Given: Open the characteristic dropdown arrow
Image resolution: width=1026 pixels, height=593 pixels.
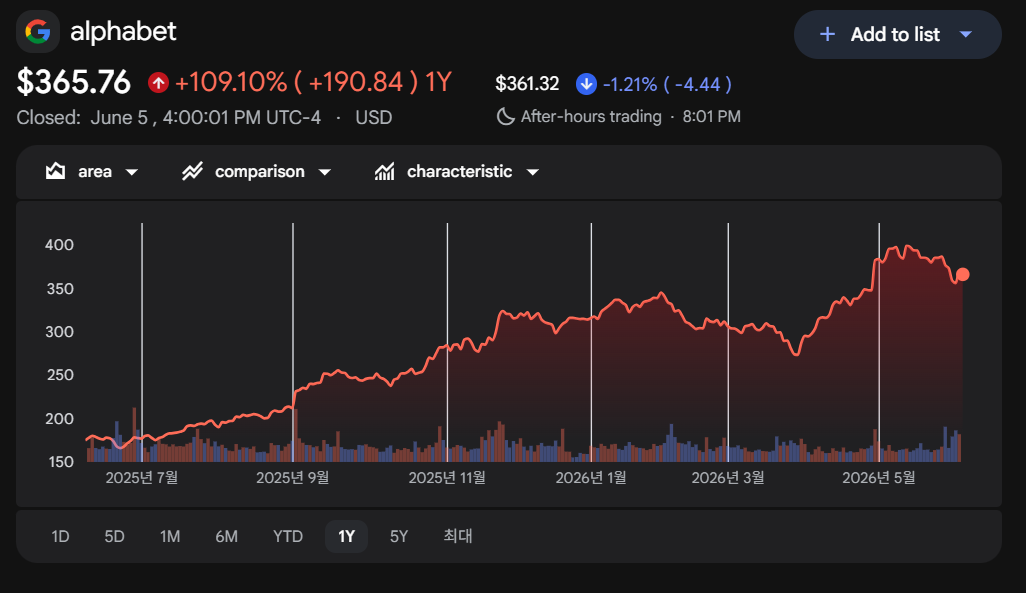Looking at the screenshot, I should [533, 172].
